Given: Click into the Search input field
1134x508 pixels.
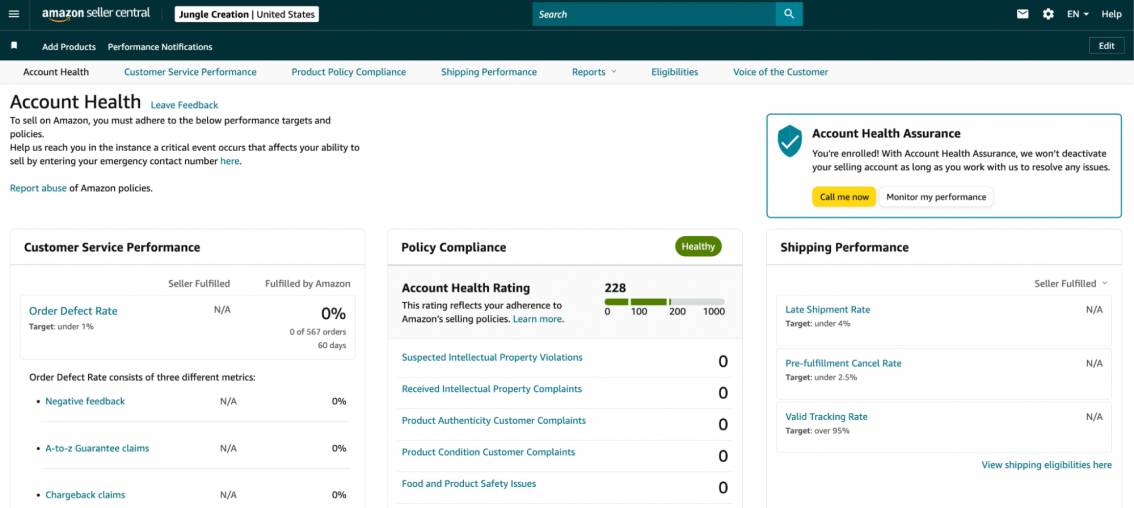Looking at the screenshot, I should 654,14.
